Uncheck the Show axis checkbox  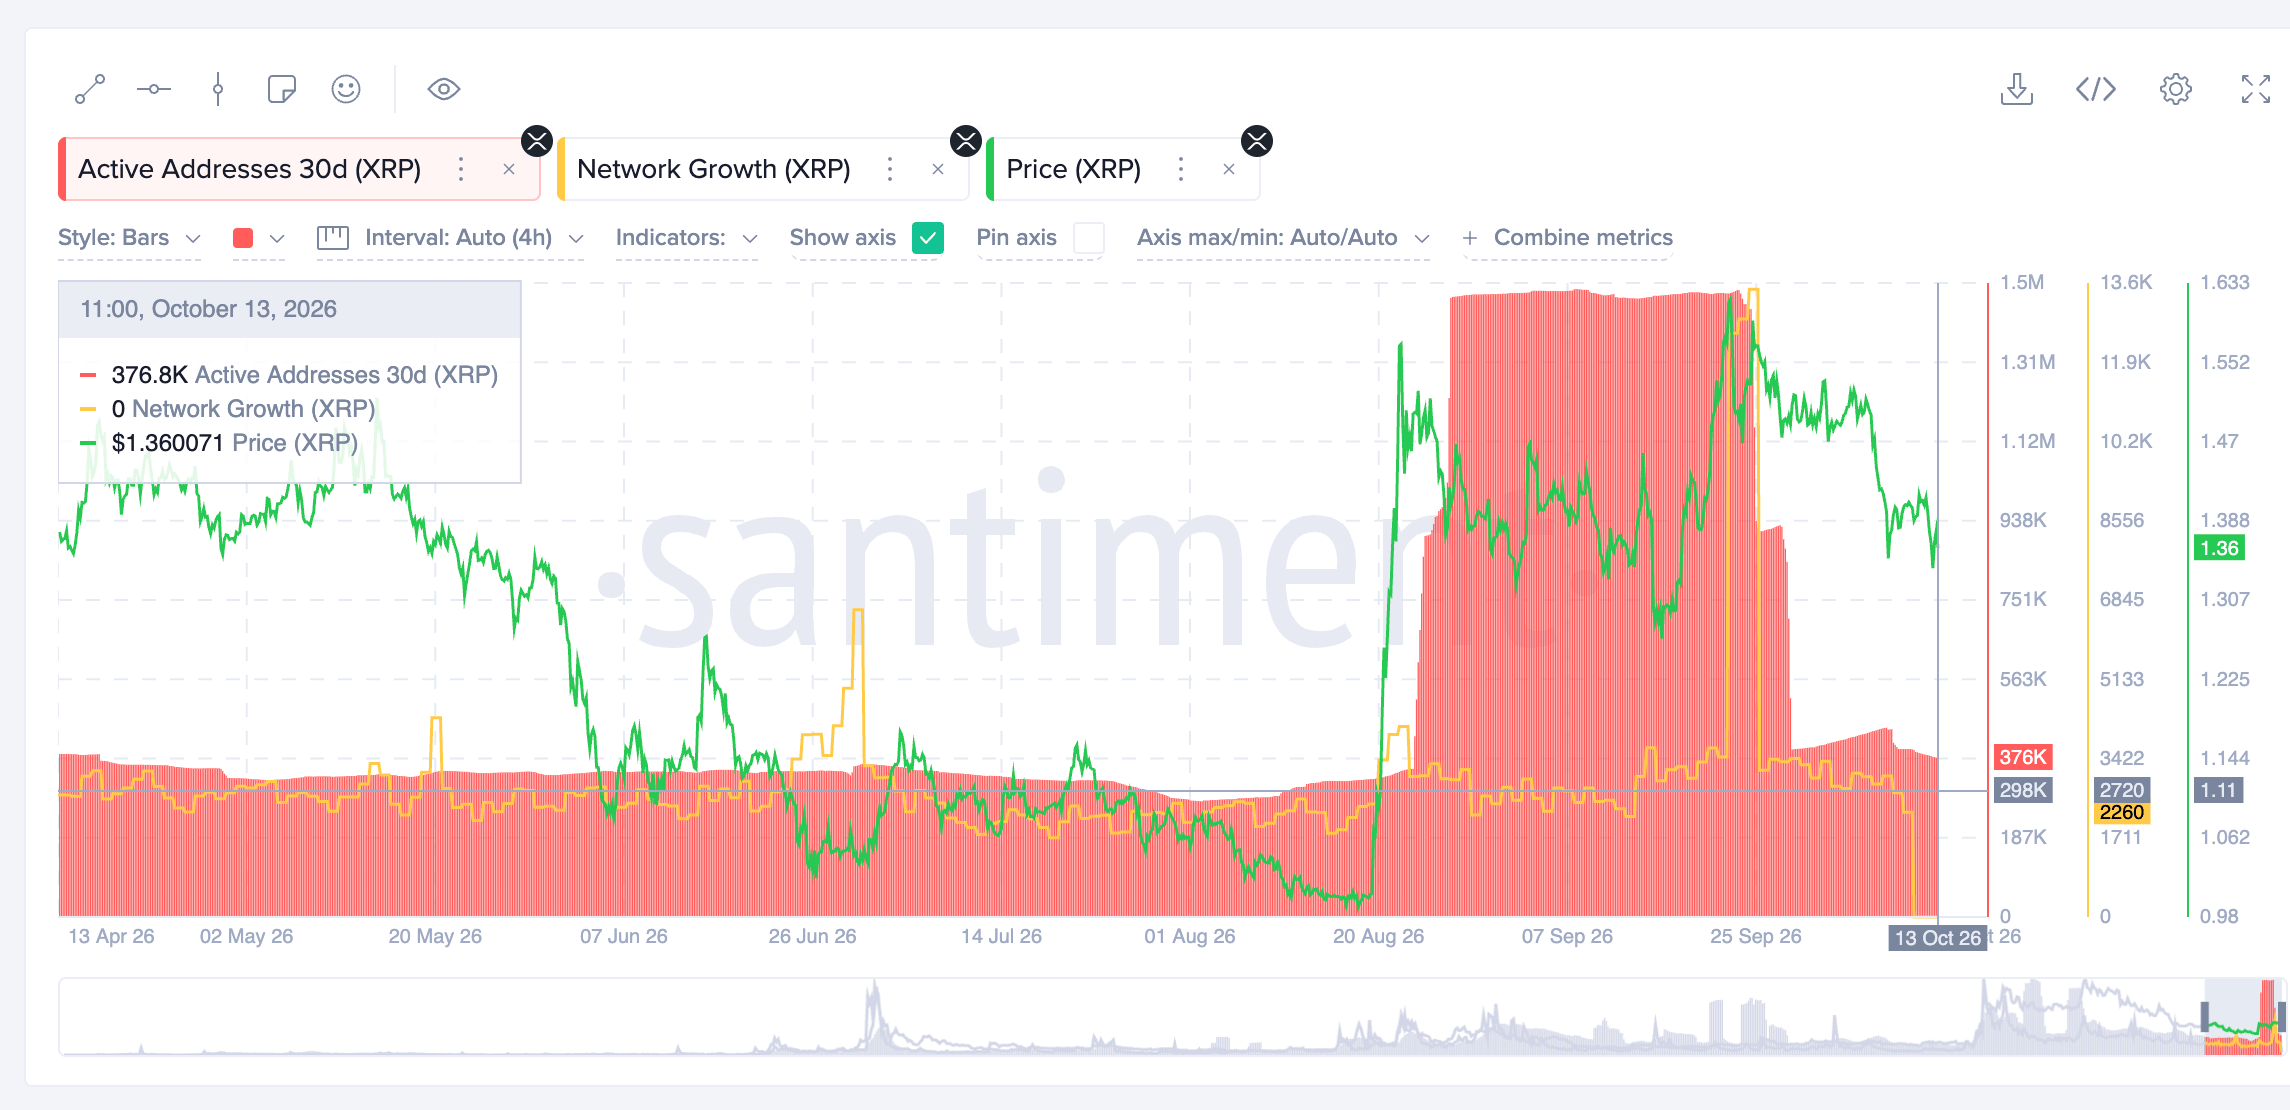pos(928,238)
